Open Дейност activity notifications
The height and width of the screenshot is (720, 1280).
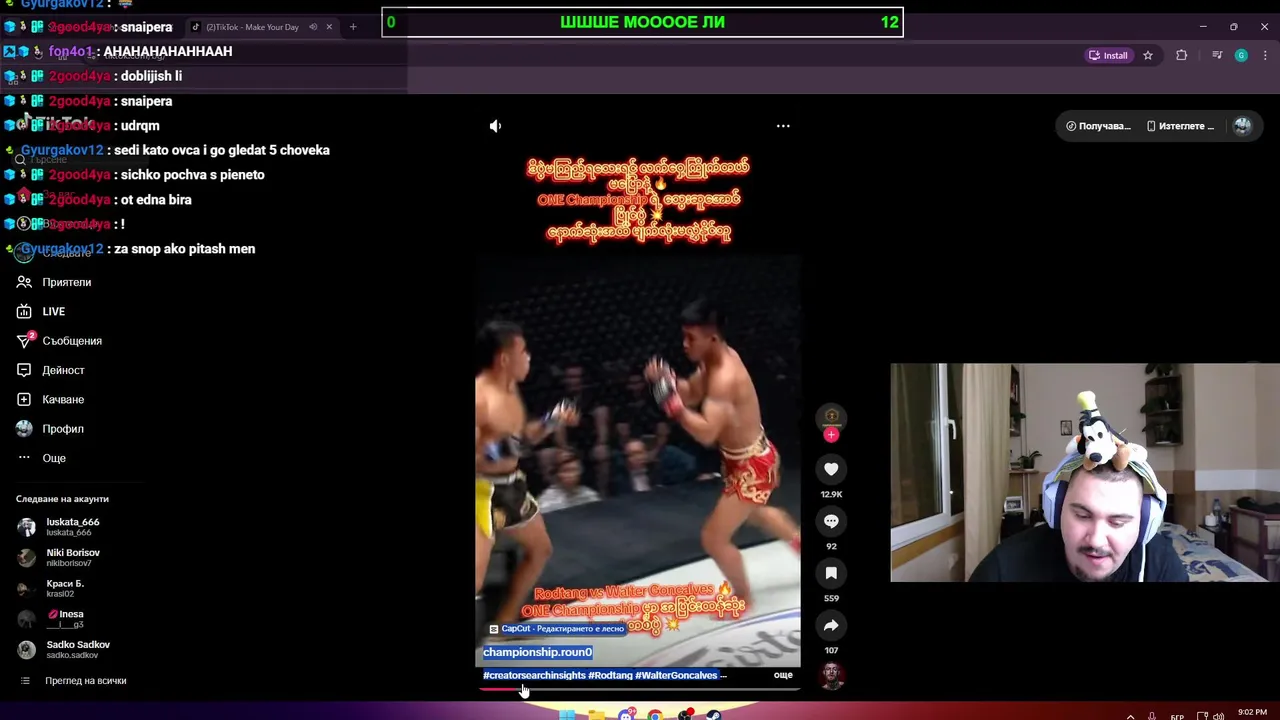point(63,370)
